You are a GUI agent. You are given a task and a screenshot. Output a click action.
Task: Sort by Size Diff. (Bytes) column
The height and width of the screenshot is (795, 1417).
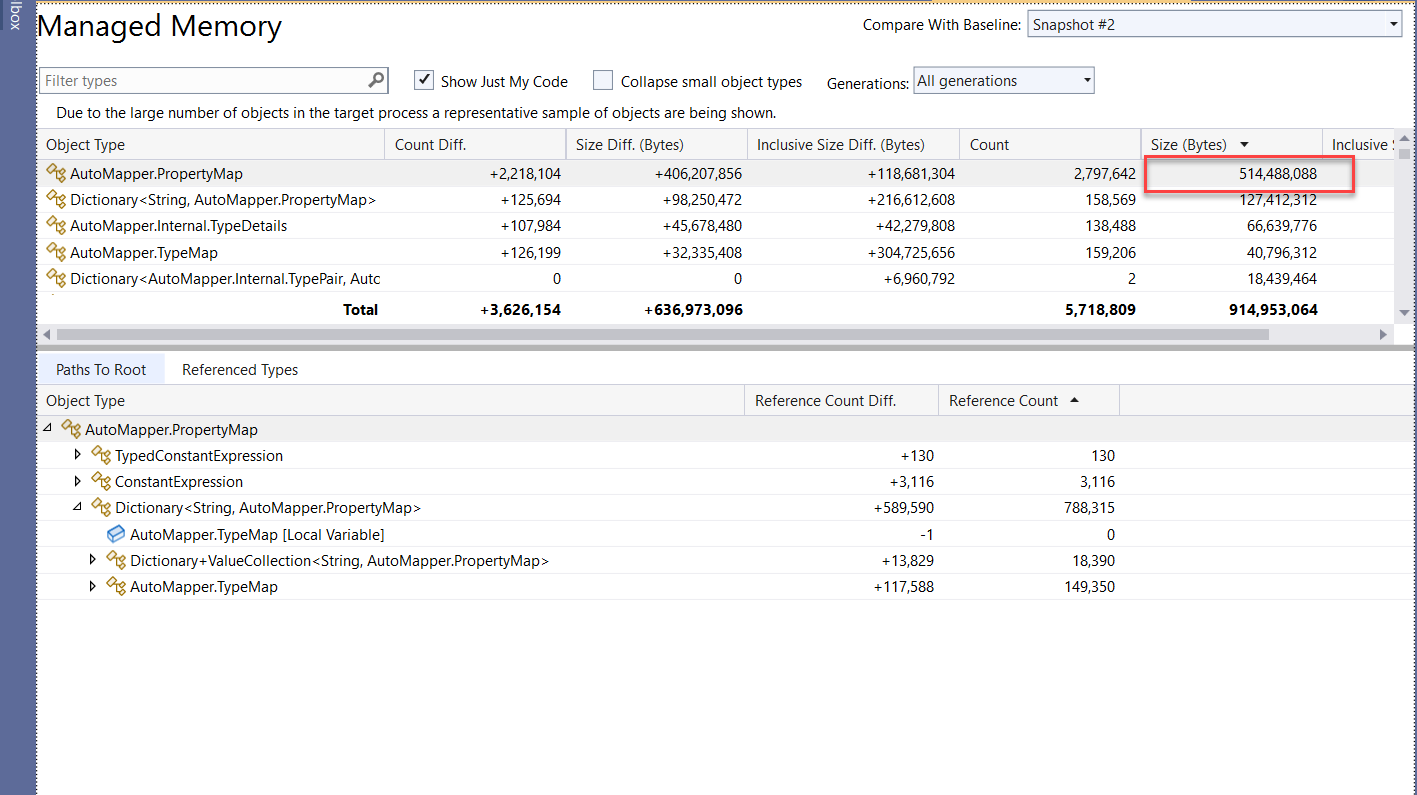[656, 144]
